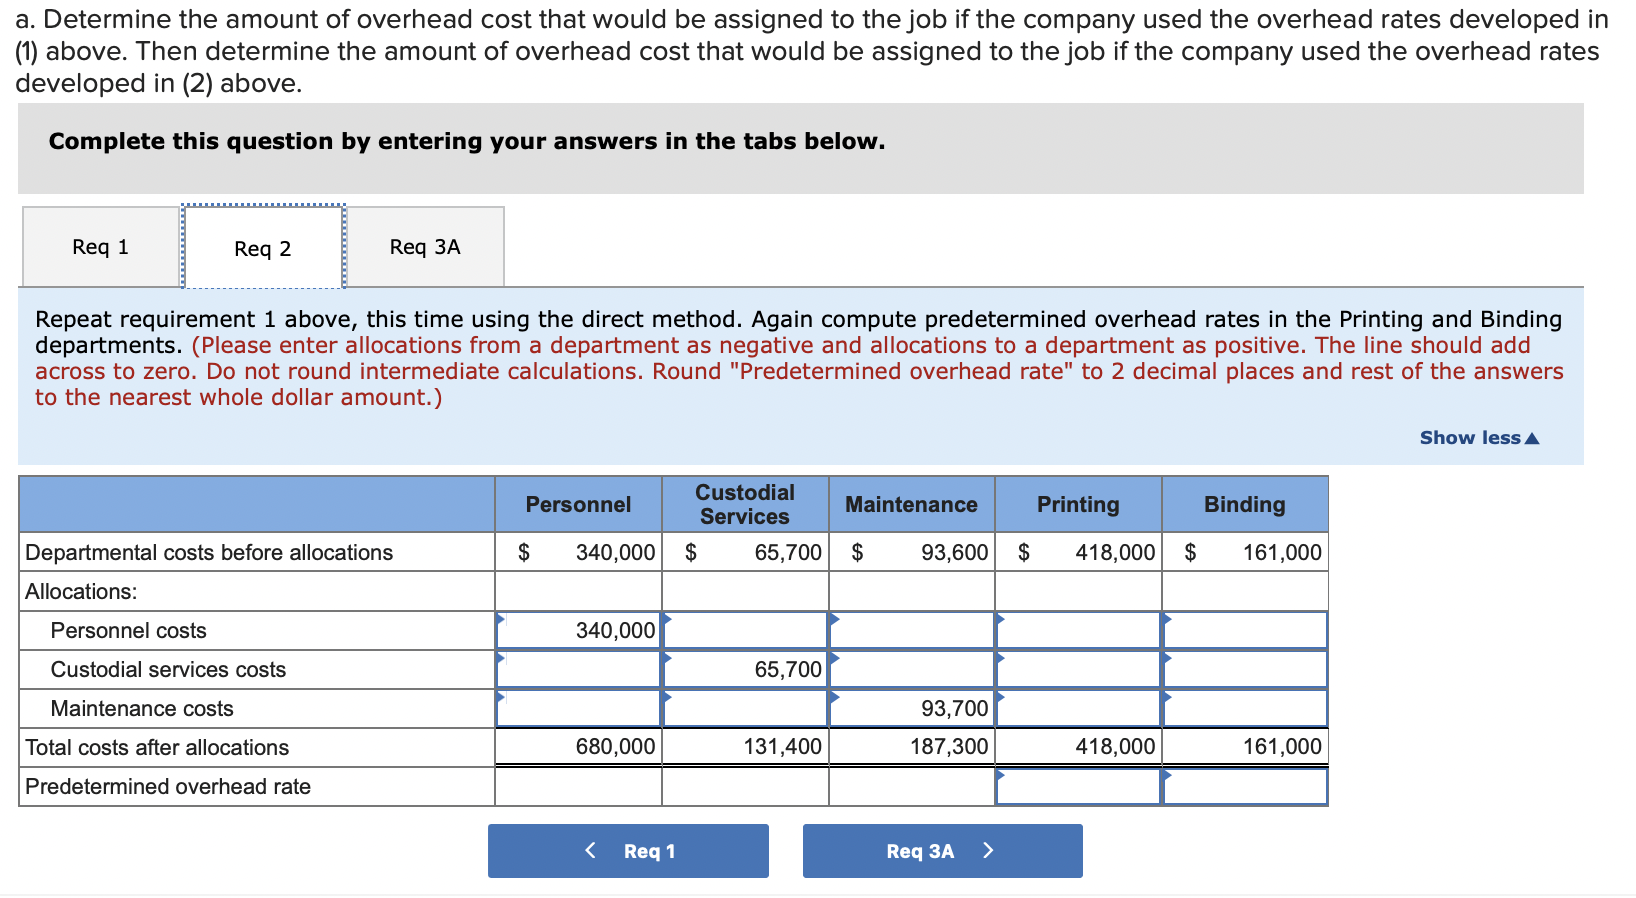Select Maintenance costs cell under Maintenance column
Screen dimensions: 1636x898
tap(912, 709)
